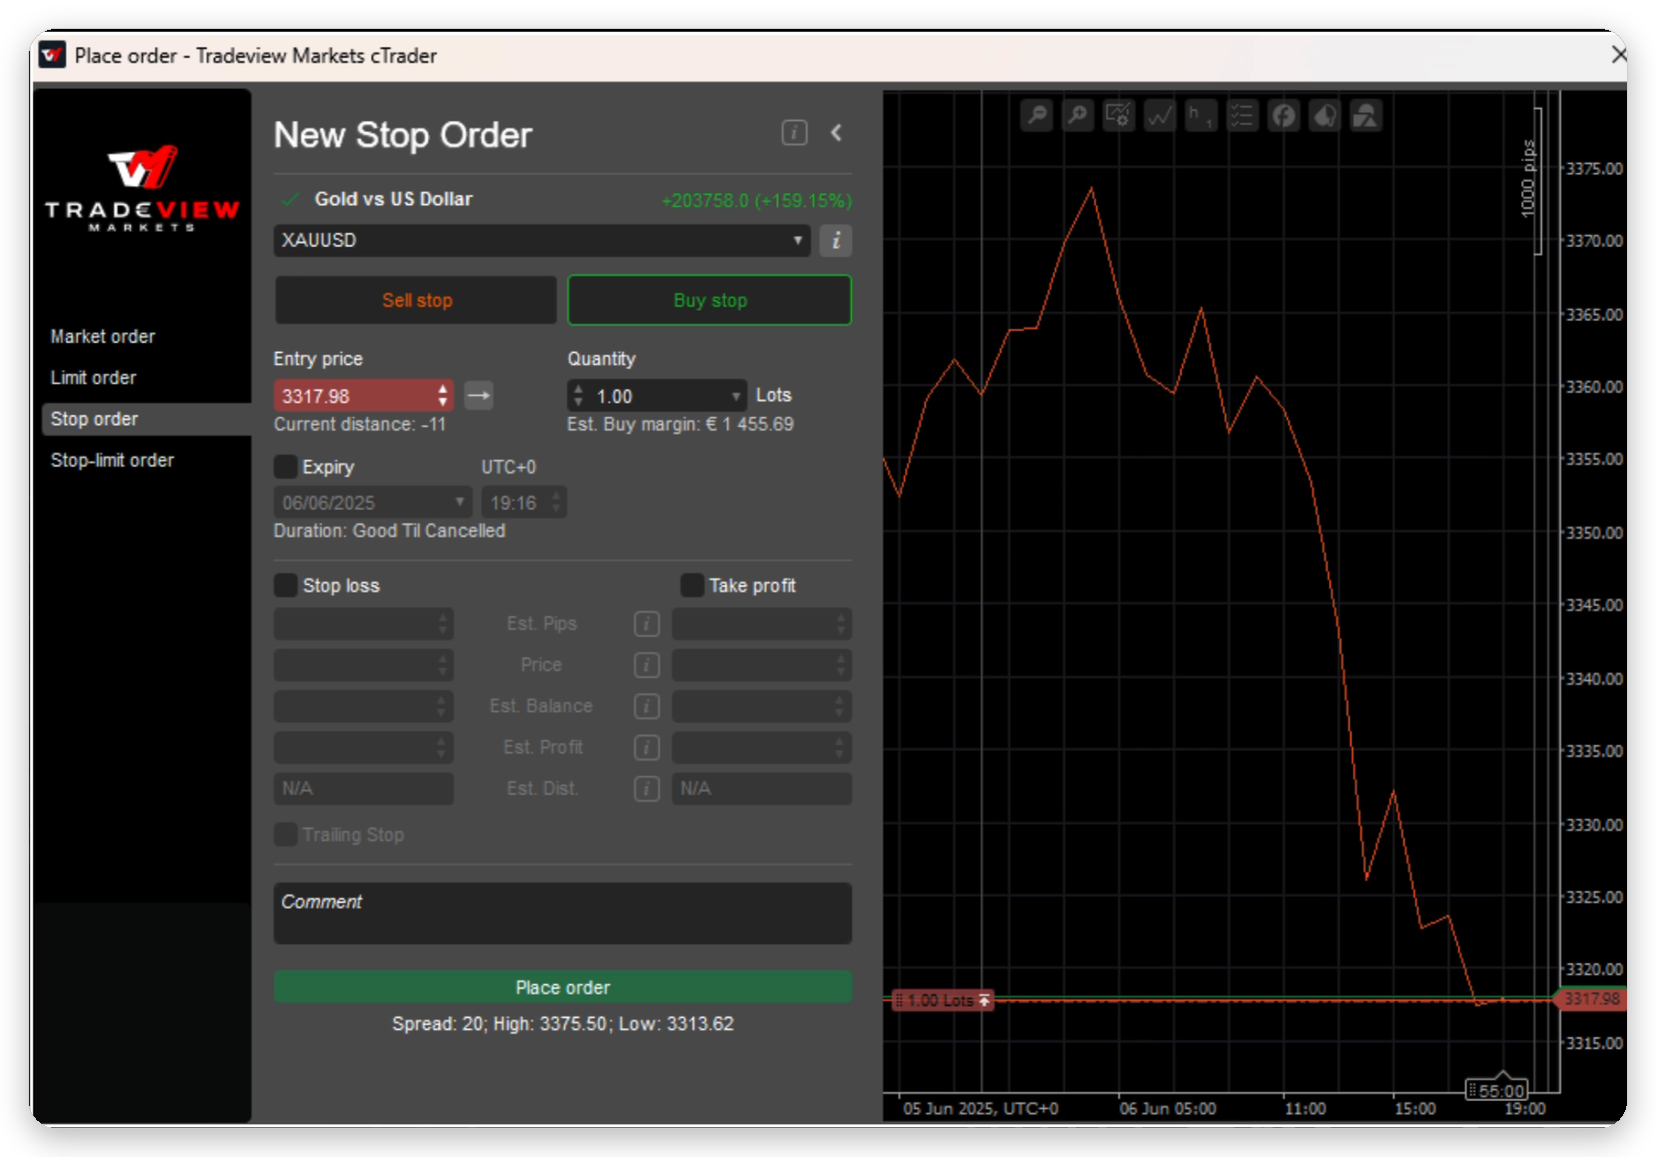Click the Facebook share icon on chart
The image size is (1656, 1157).
coord(1283,116)
